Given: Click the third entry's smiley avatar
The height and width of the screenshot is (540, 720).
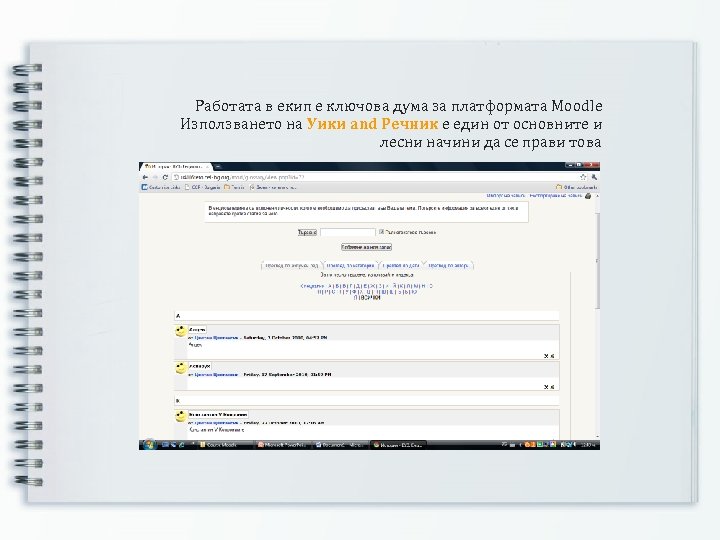Looking at the screenshot, I should (181, 416).
